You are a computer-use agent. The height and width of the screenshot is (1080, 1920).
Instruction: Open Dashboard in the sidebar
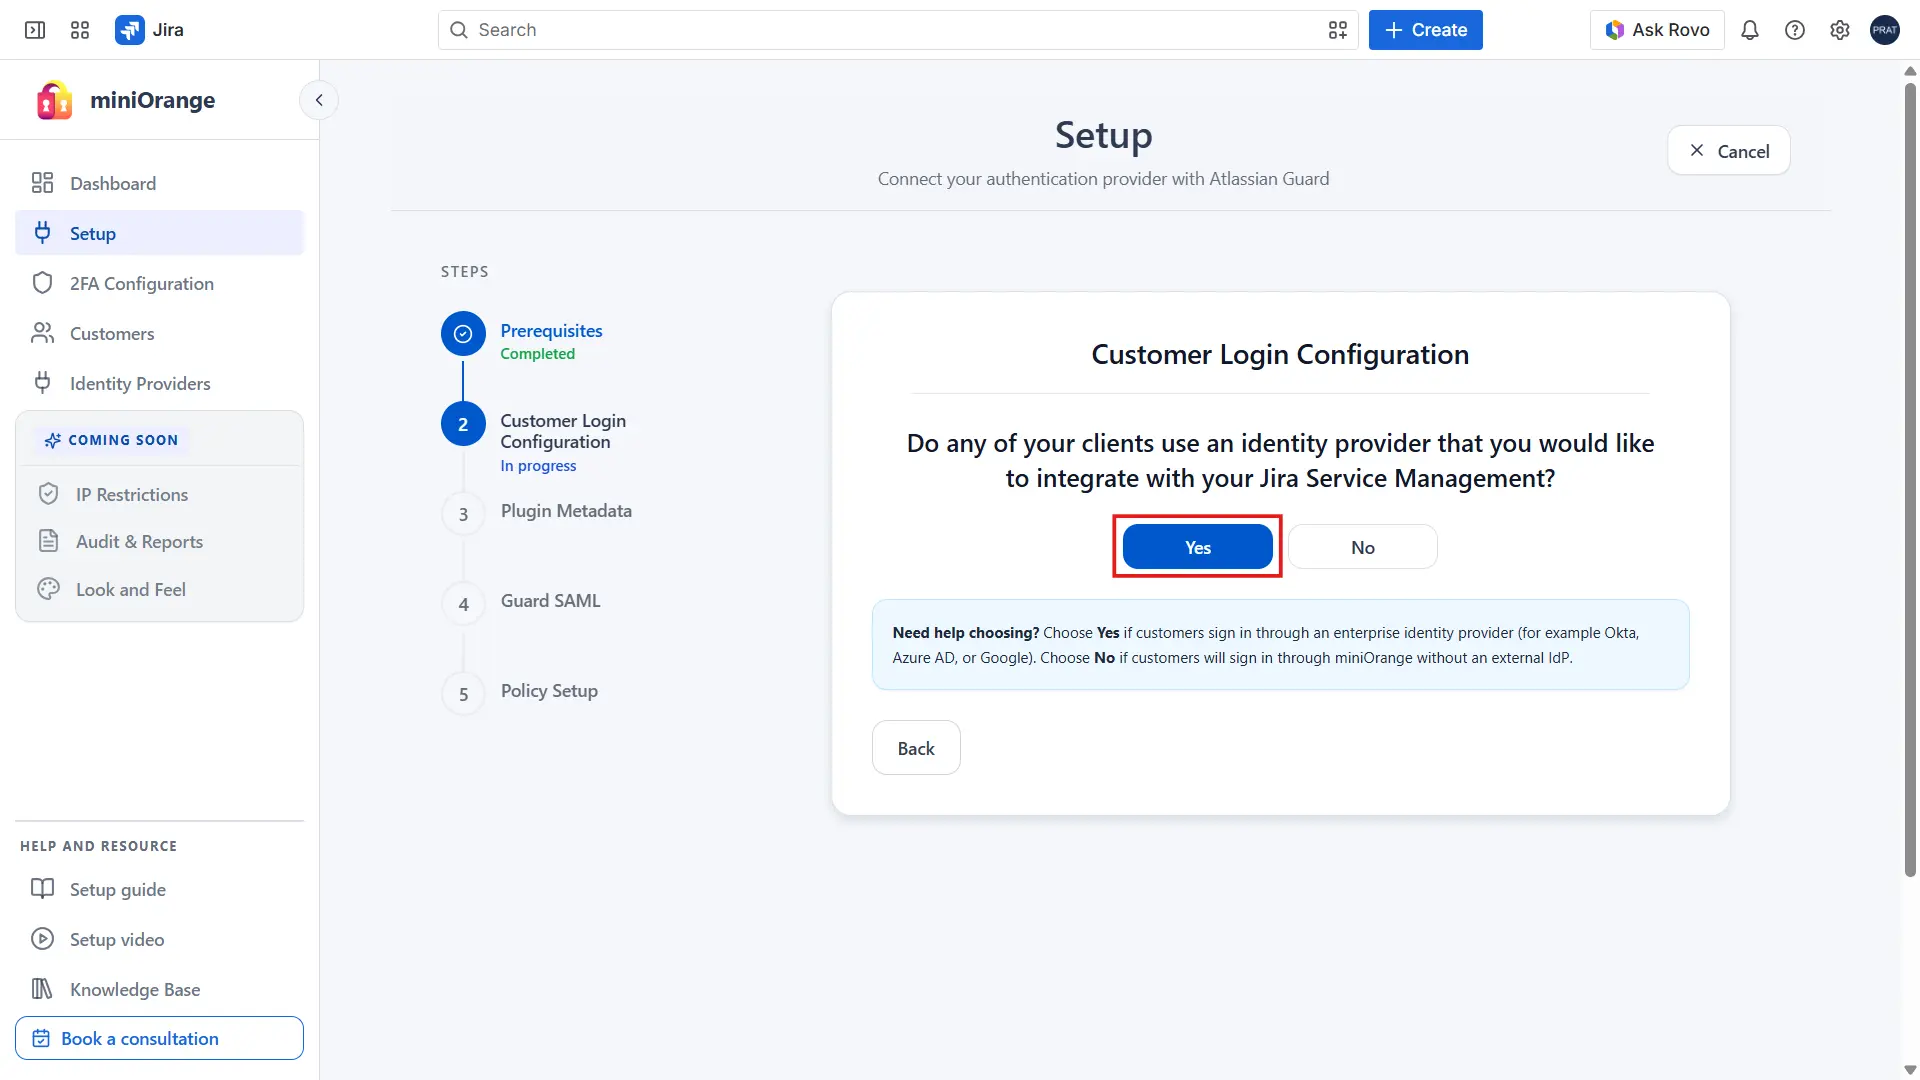160,183
